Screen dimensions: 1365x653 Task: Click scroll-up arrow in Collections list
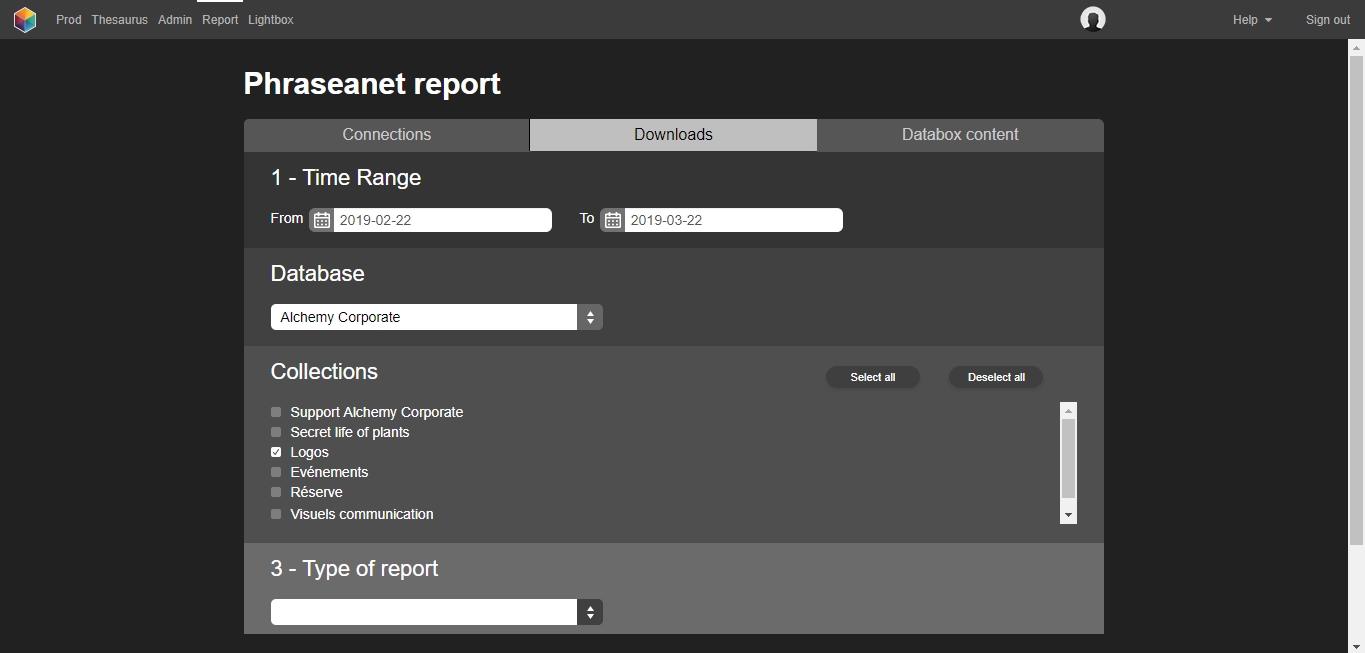tap(1068, 411)
